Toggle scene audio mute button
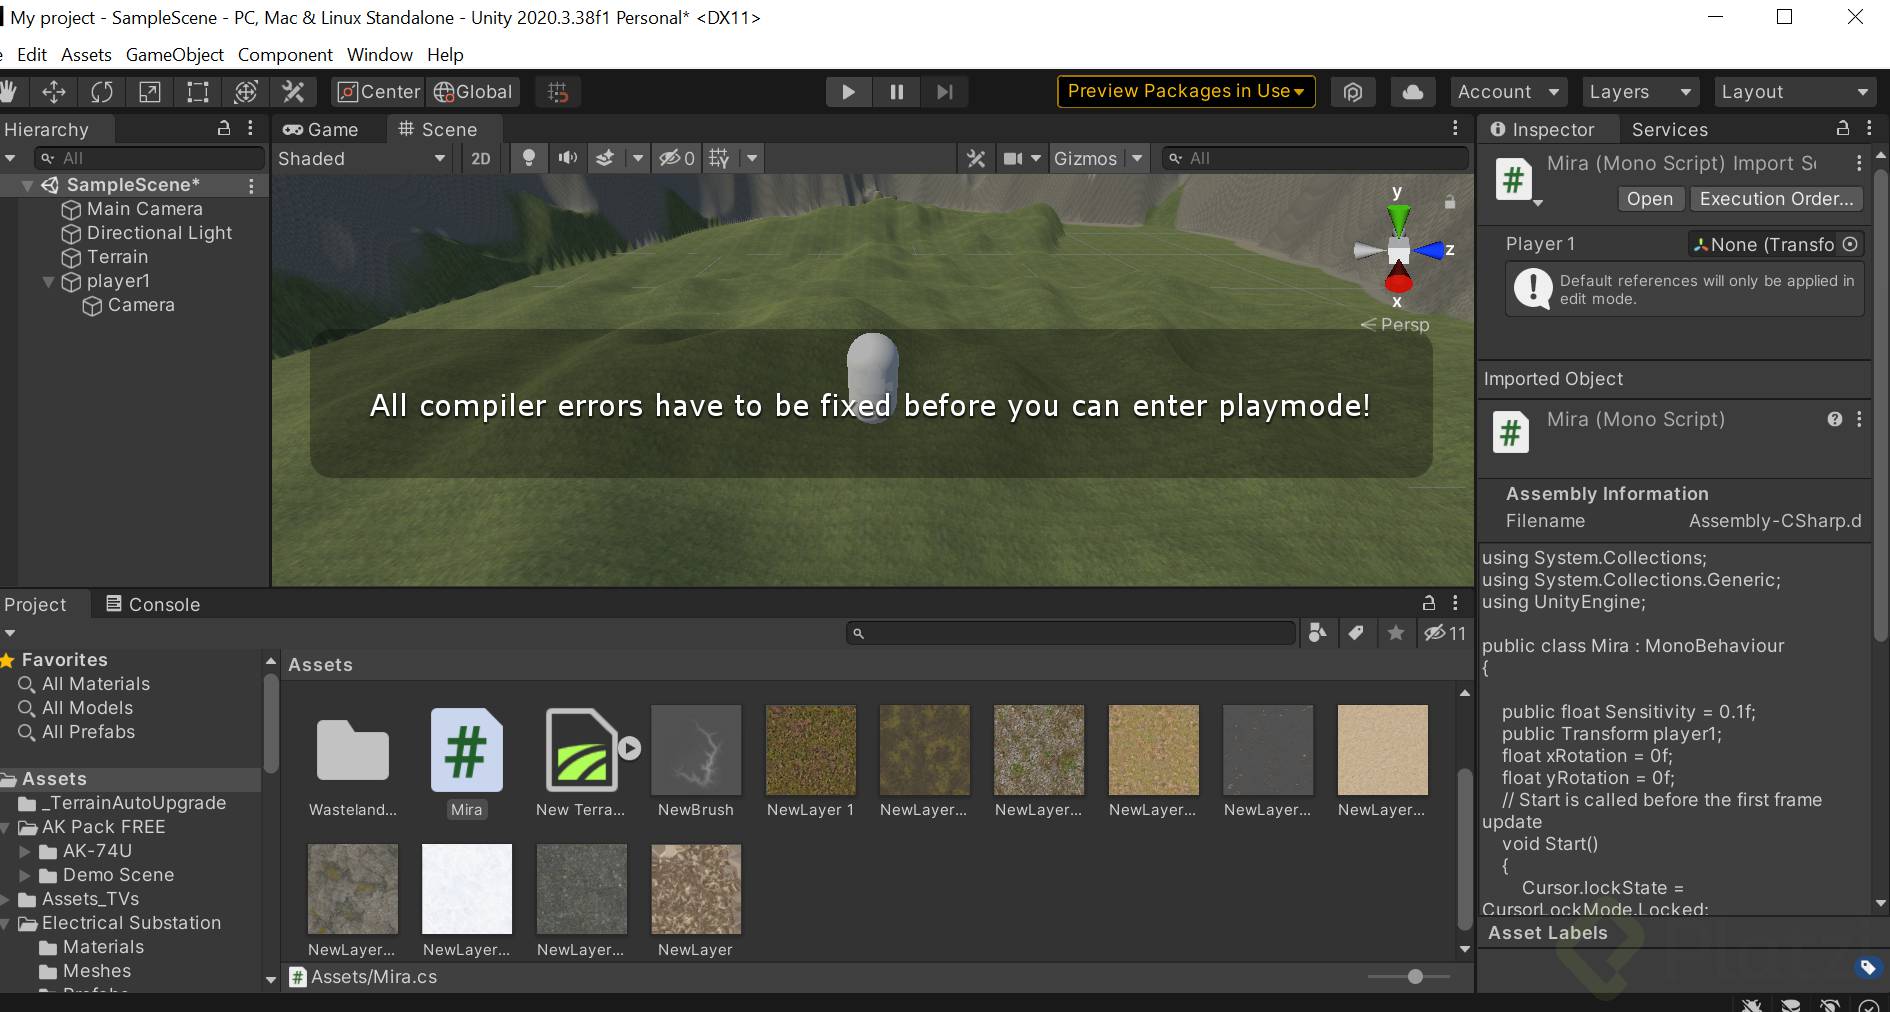The height and width of the screenshot is (1012, 1890). tap(567, 158)
